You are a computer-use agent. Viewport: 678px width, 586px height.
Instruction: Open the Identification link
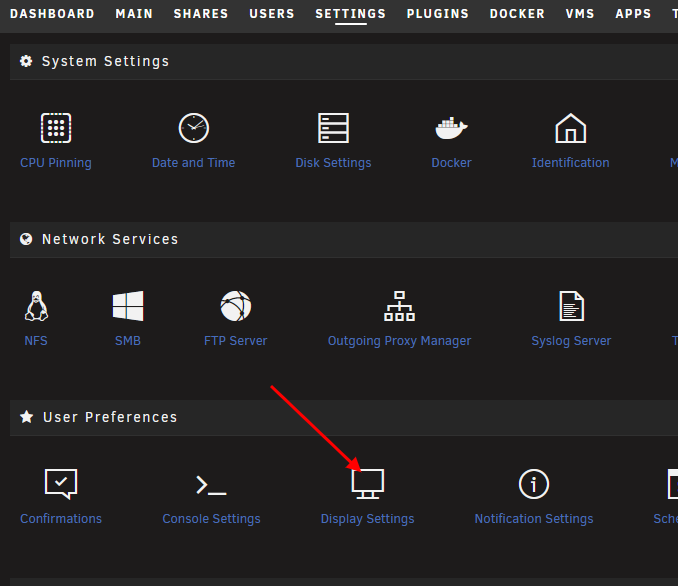(x=571, y=163)
